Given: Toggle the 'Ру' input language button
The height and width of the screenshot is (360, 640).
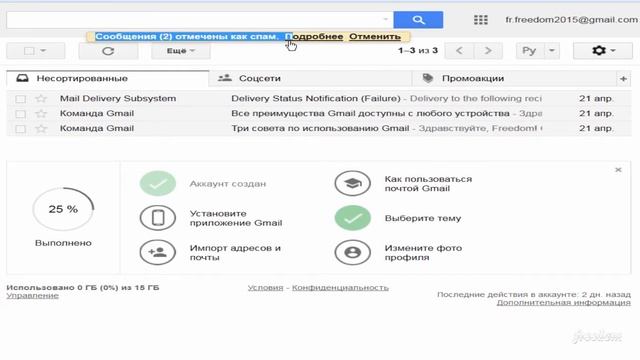Looking at the screenshot, I should click(x=530, y=51).
